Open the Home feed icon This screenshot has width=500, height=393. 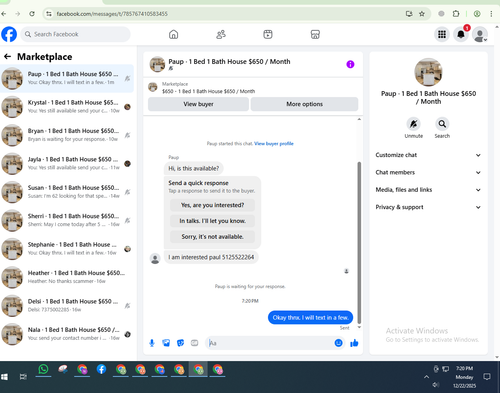pyautogui.click(x=173, y=34)
